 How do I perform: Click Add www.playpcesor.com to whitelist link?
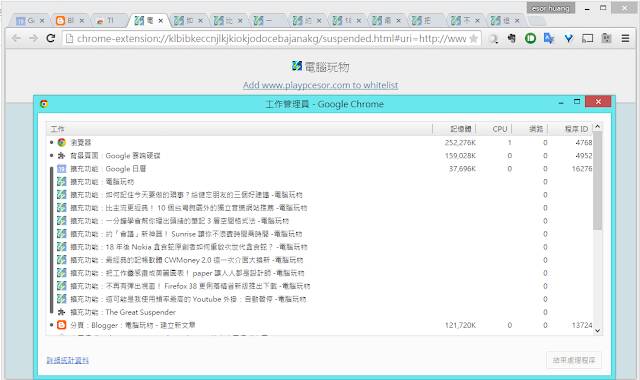tap(320, 85)
